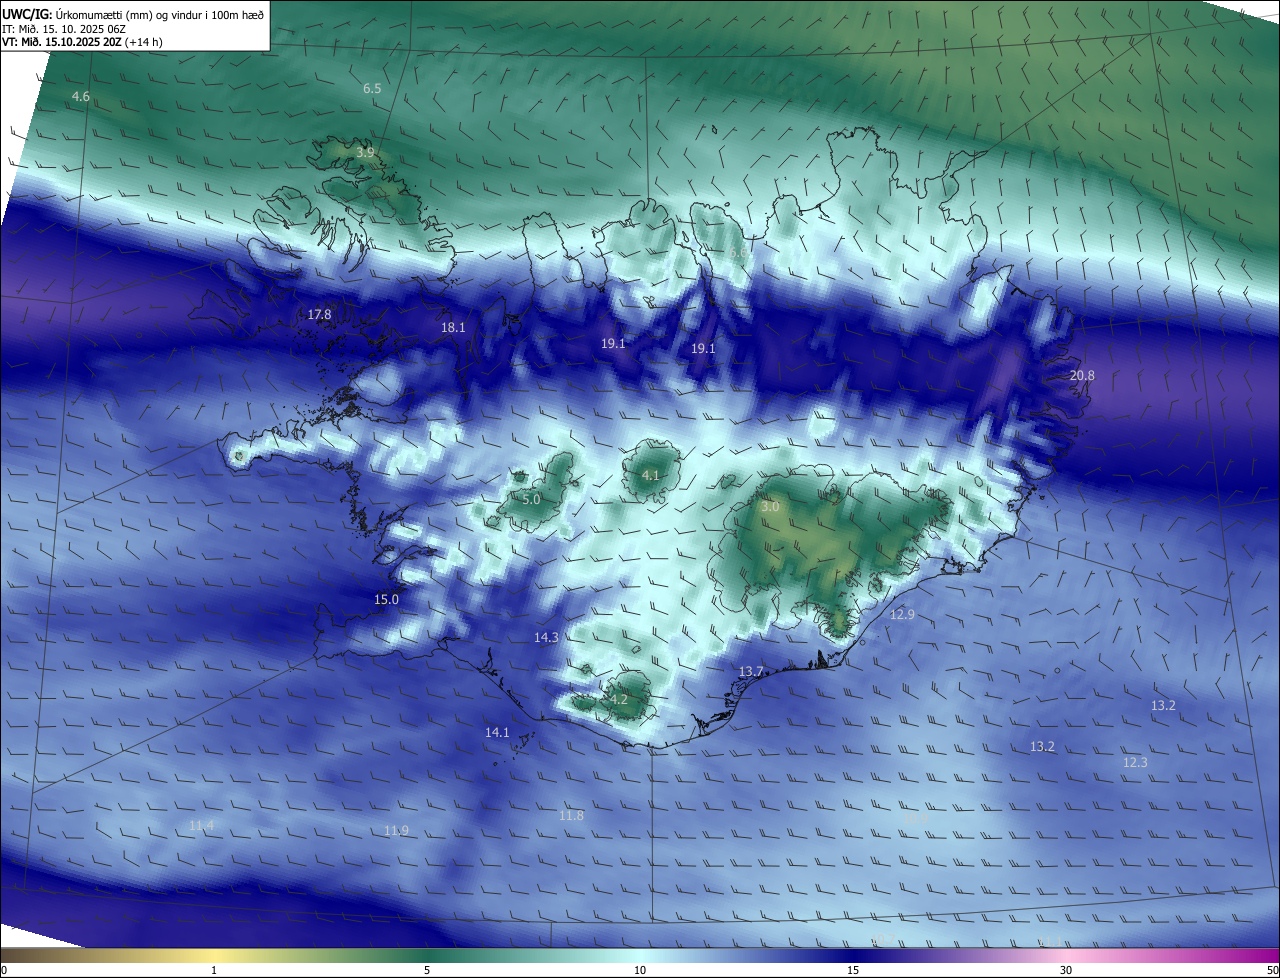The height and width of the screenshot is (978, 1280).
Task: Click the 11.8 value label
Action: click(571, 817)
